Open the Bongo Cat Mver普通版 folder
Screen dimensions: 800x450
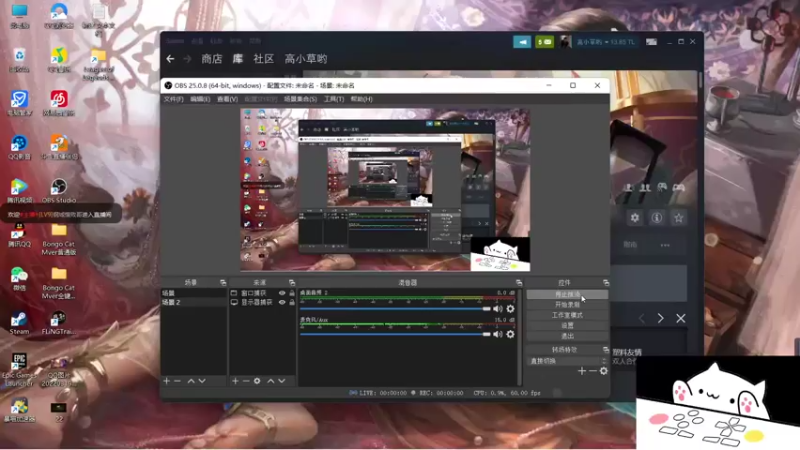point(59,239)
